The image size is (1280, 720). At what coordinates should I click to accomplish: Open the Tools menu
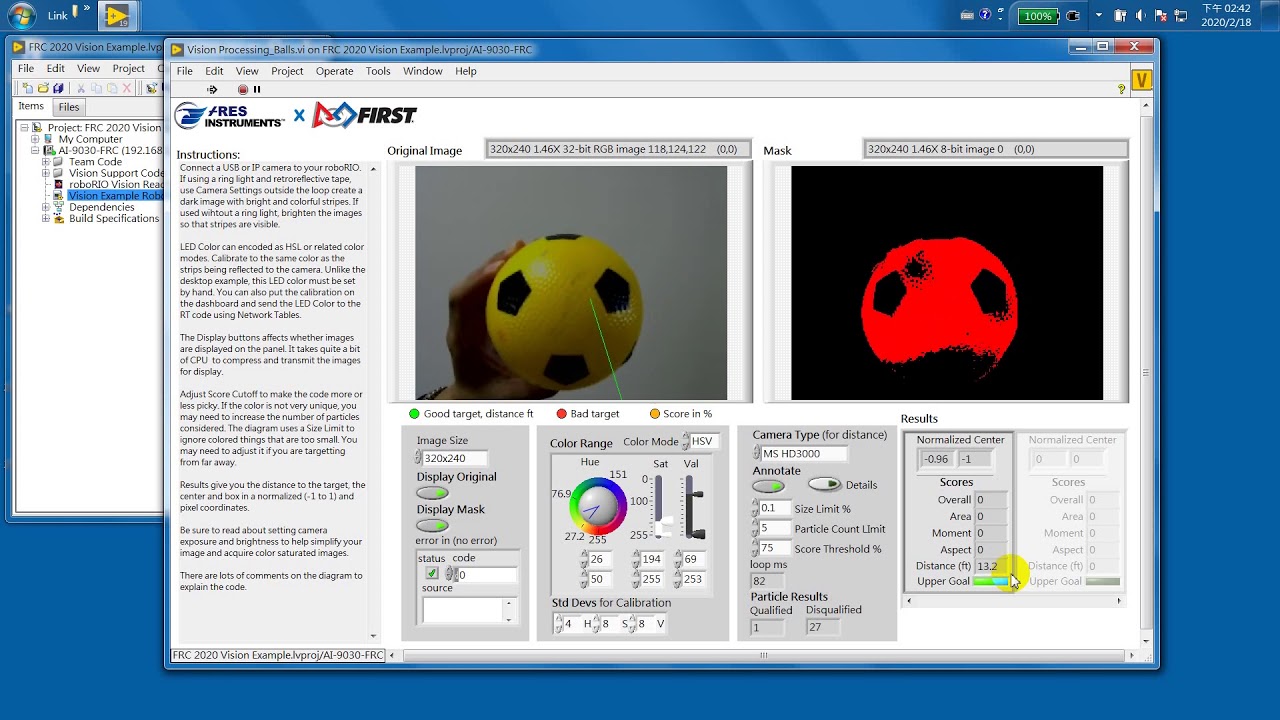click(378, 71)
